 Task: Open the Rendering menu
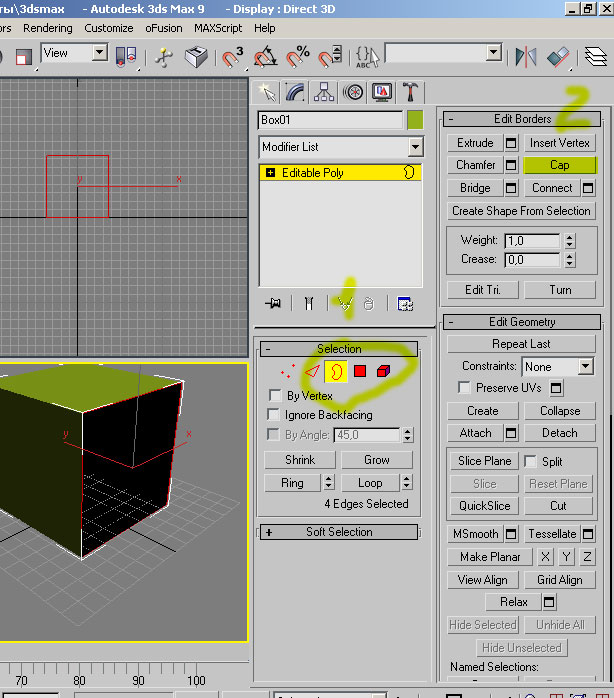point(47,28)
